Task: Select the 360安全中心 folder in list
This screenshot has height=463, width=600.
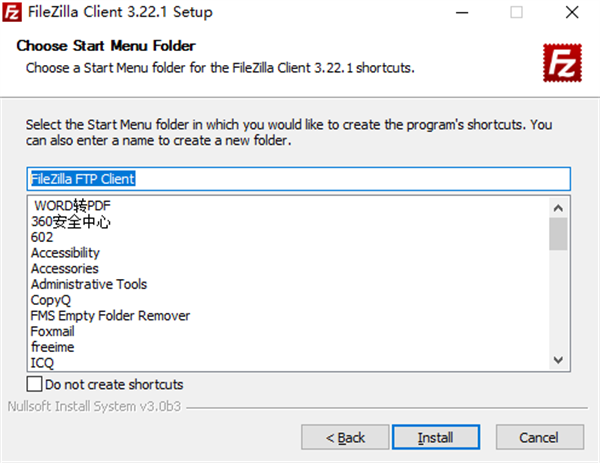Action: pos(71,222)
